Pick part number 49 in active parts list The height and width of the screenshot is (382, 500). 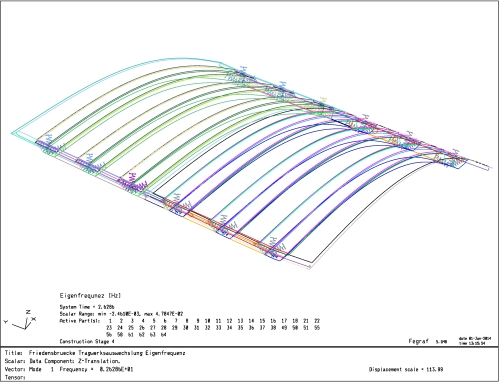click(x=284, y=328)
